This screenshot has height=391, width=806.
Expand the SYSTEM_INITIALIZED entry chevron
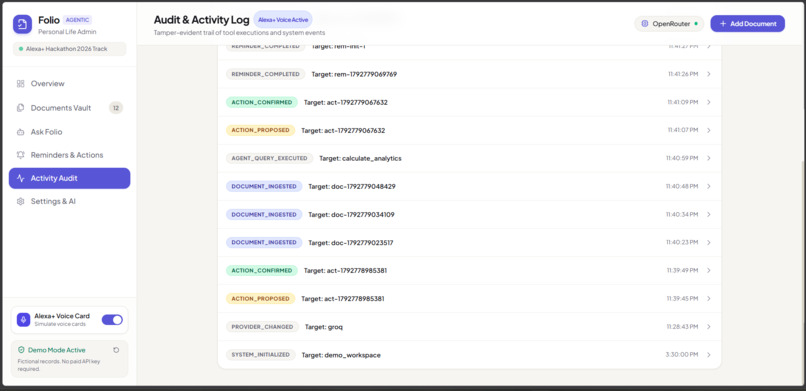(709, 355)
